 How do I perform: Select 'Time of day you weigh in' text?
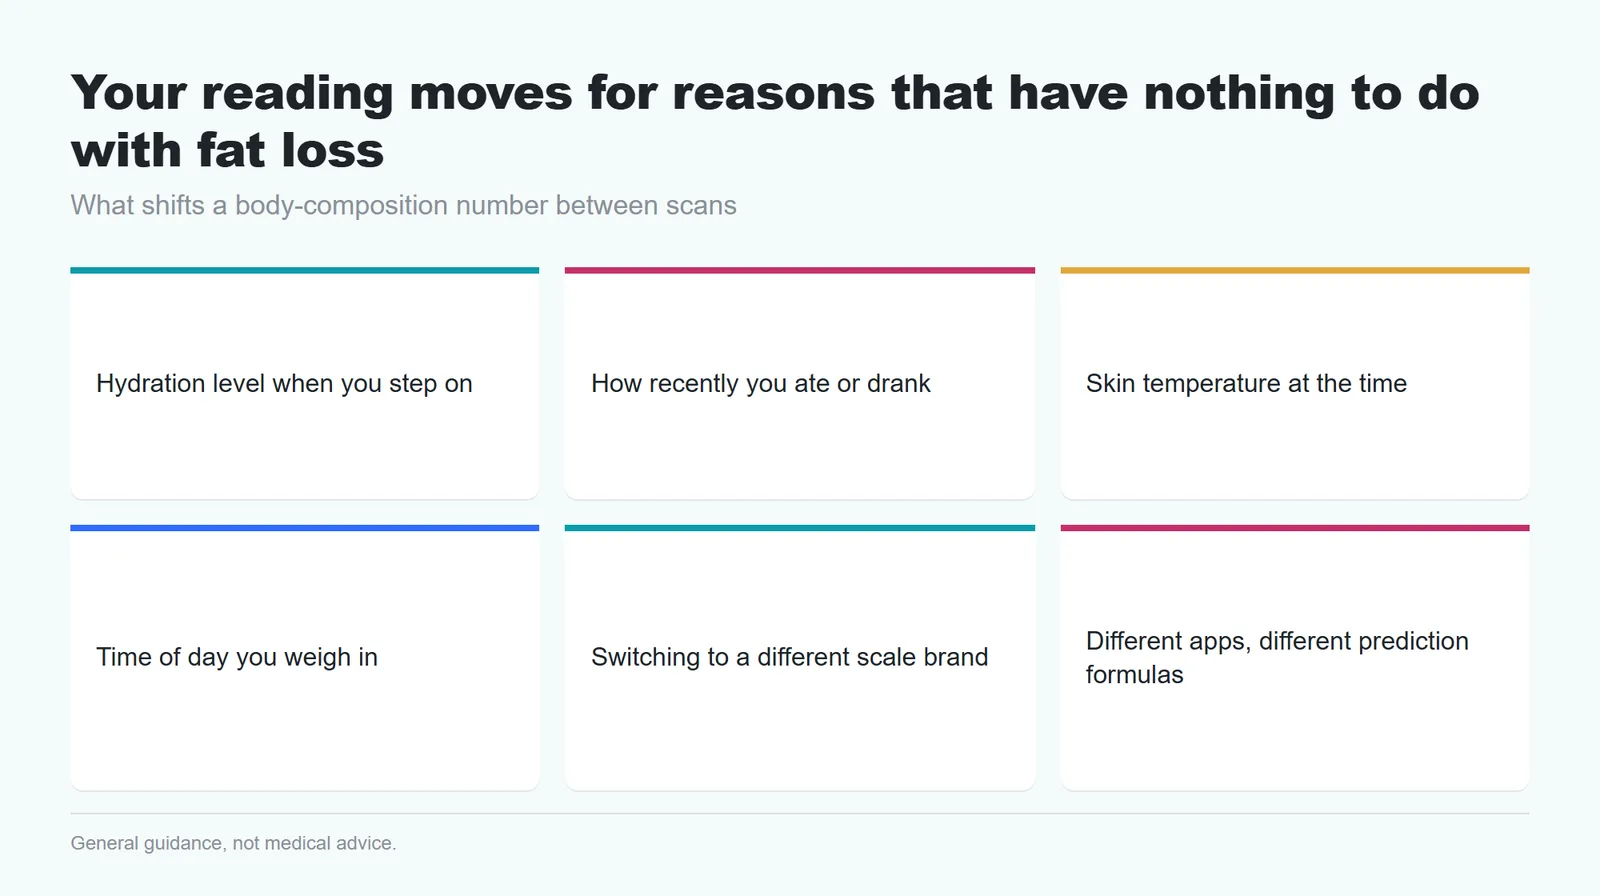pos(237,658)
